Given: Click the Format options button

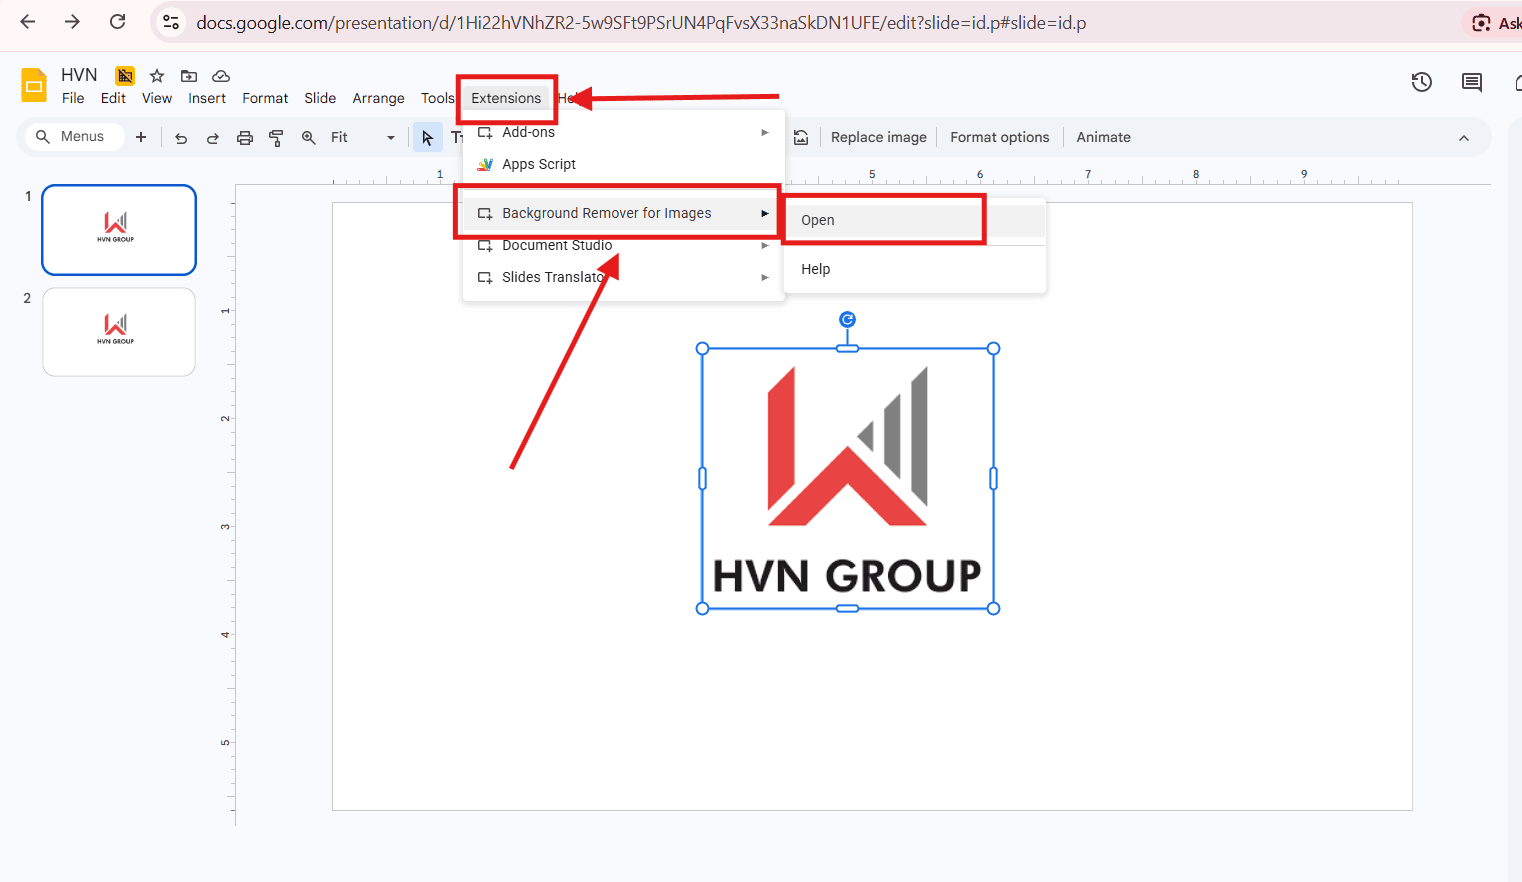Looking at the screenshot, I should 999,137.
